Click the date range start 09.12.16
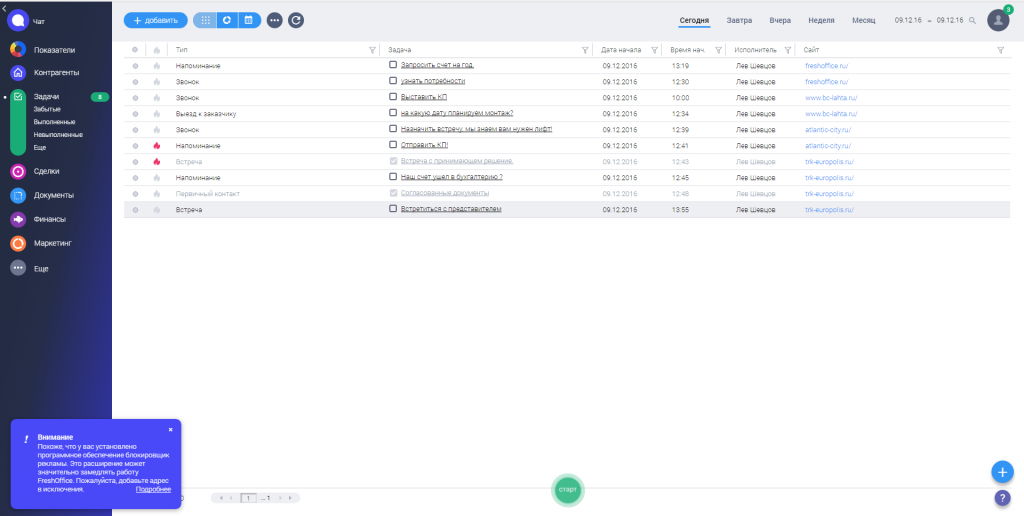1024x516 pixels. click(908, 20)
